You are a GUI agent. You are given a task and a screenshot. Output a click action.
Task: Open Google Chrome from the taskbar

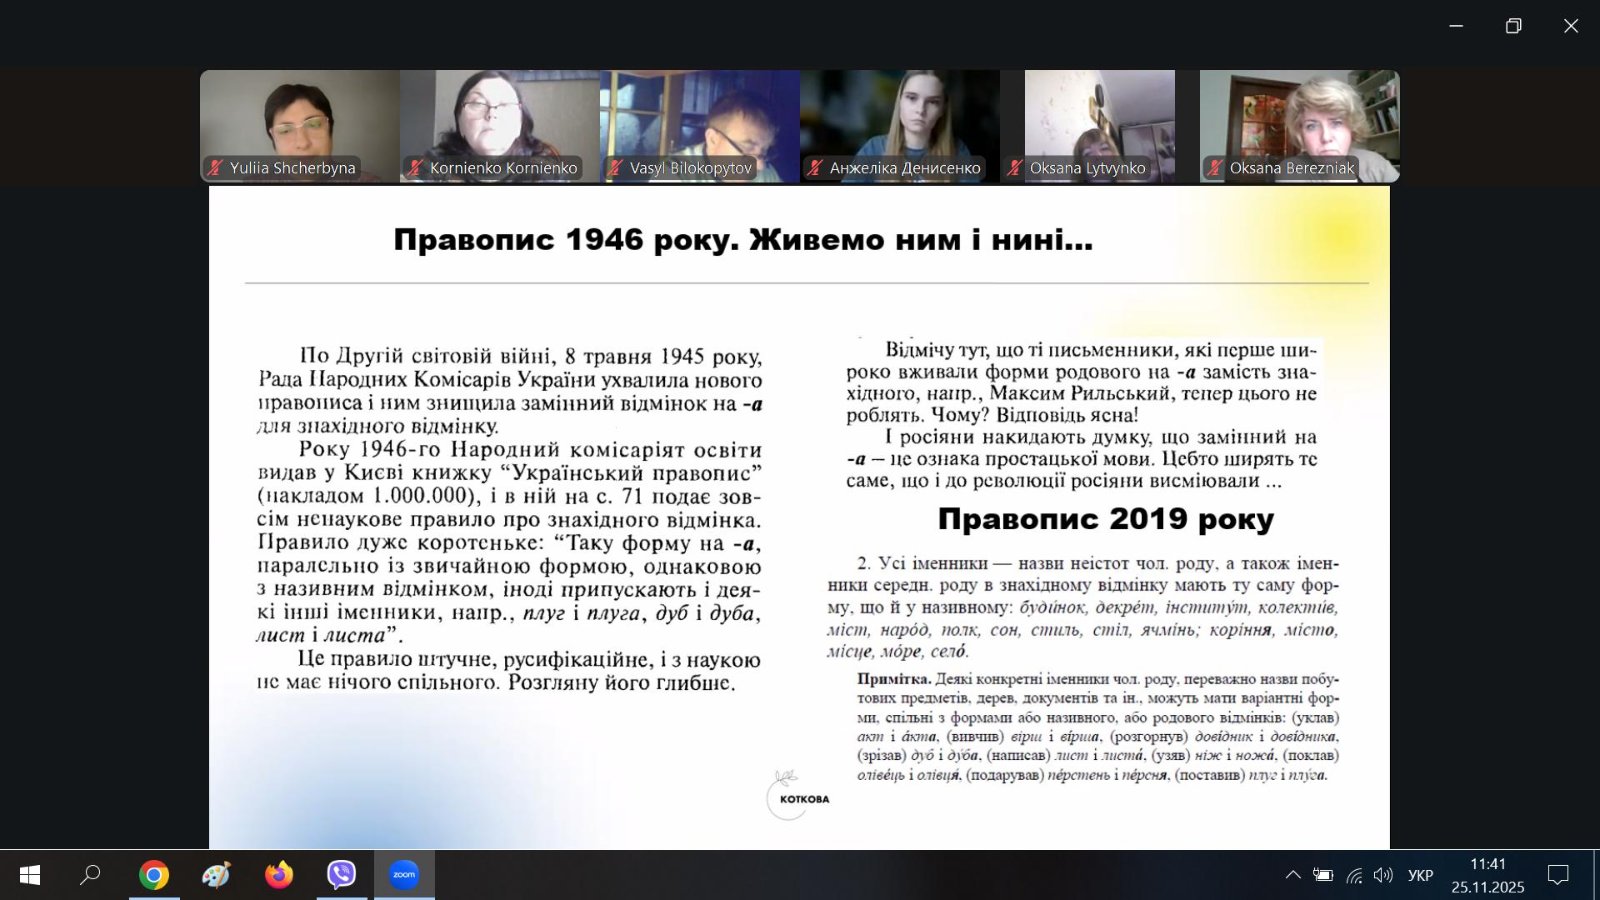point(154,876)
